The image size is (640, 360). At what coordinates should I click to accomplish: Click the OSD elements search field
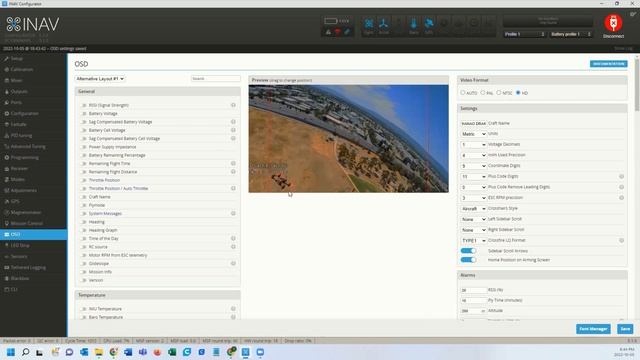point(216,78)
